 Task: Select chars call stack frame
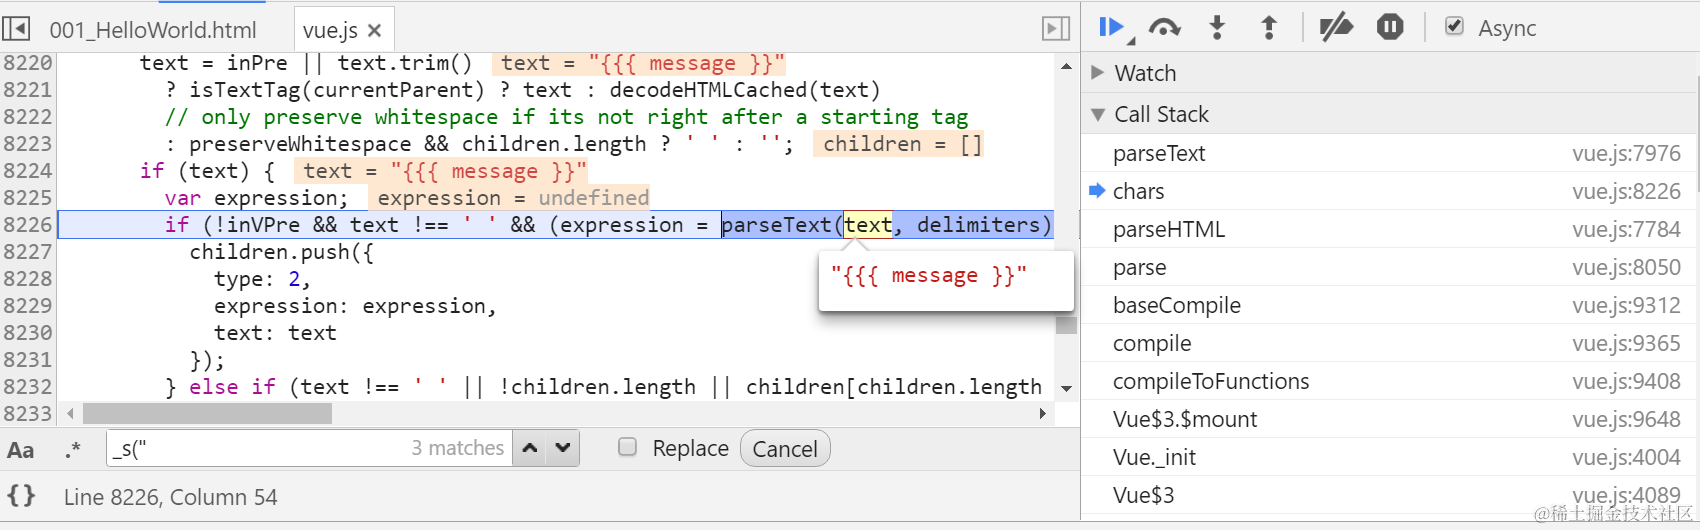[x=1390, y=191]
